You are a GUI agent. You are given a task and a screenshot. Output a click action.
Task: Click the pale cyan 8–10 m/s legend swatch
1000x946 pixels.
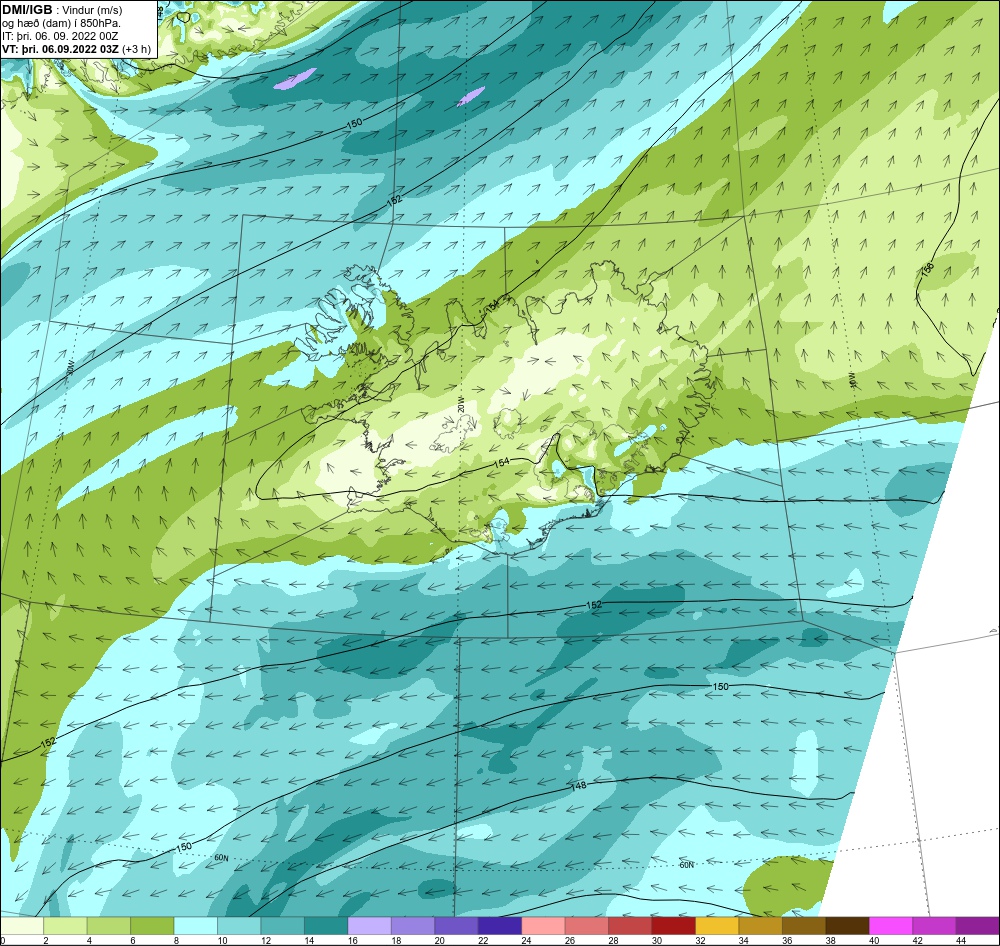coord(196,926)
